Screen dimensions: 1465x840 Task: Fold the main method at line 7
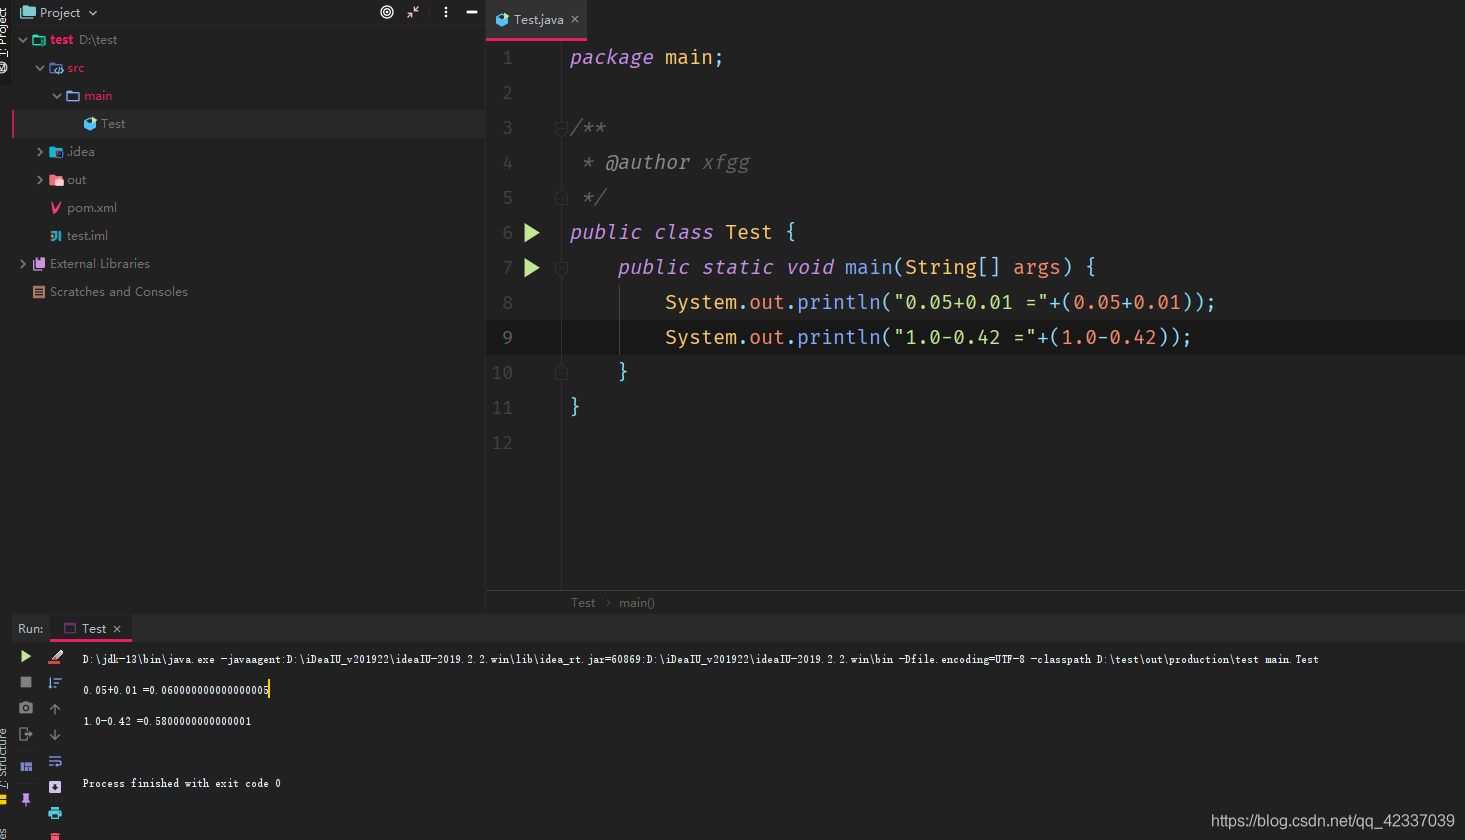[561, 268]
